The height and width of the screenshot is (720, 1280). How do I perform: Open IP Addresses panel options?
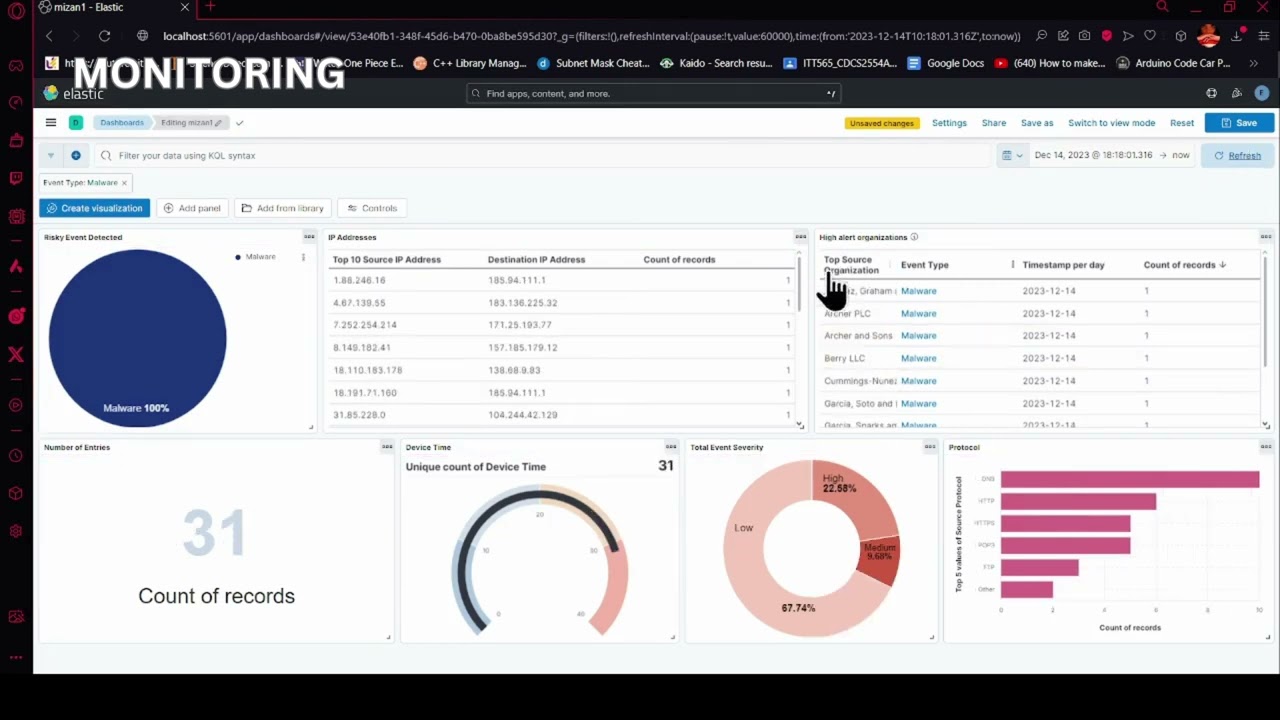pos(800,237)
